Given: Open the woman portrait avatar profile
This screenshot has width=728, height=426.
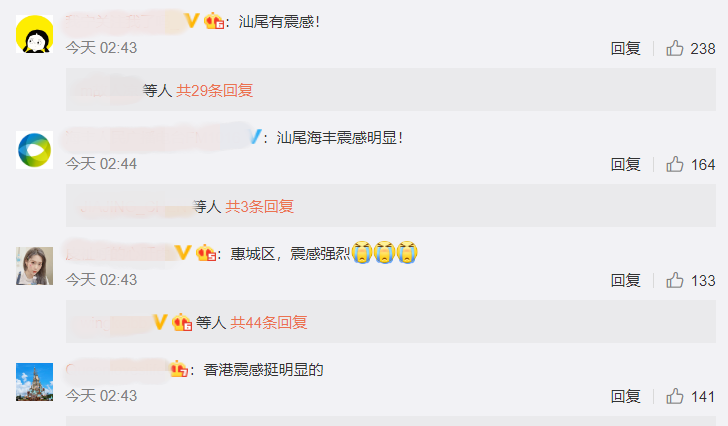Looking at the screenshot, I should 34,266.
